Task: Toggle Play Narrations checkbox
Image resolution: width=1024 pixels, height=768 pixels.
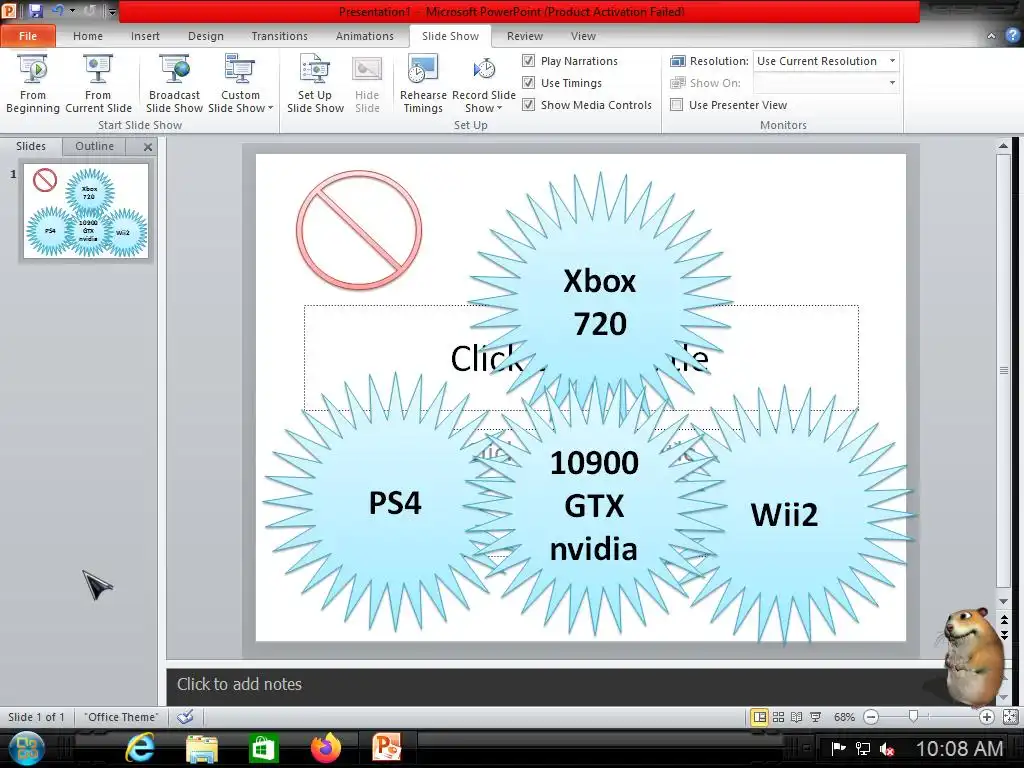Action: (528, 61)
